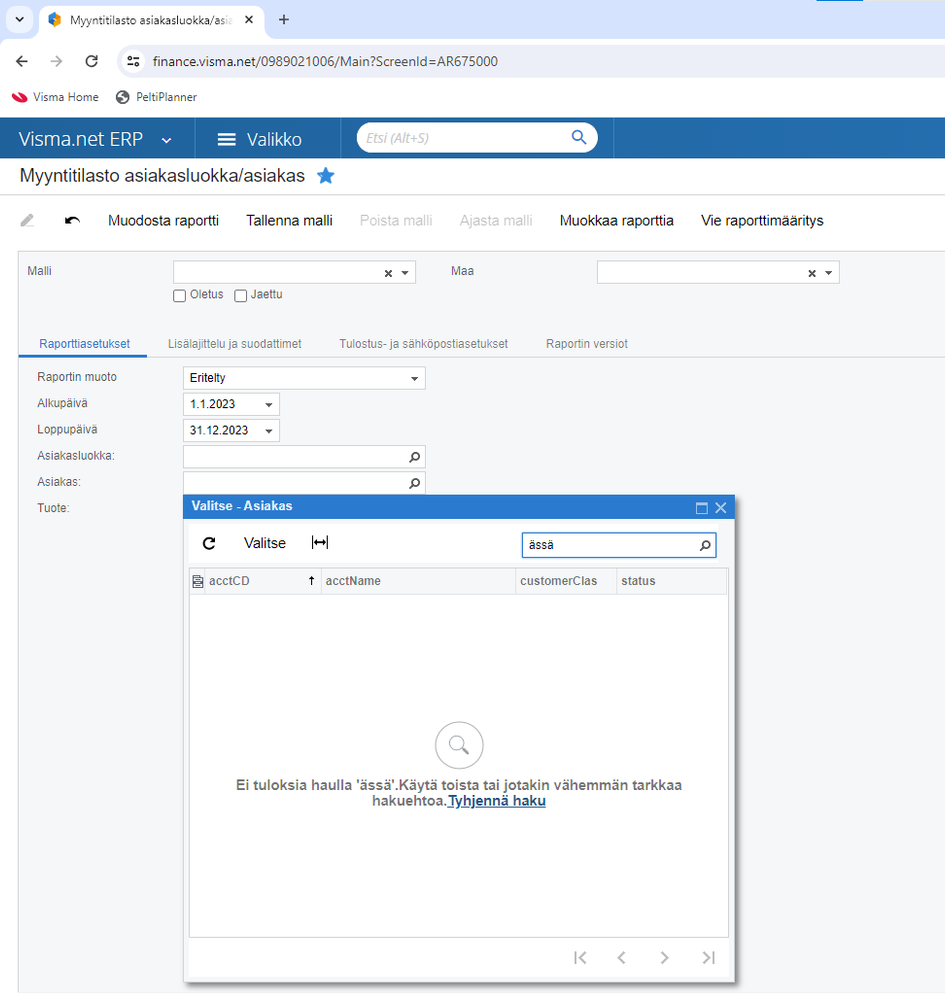Click the Tyhjennä haku link

click(x=496, y=801)
